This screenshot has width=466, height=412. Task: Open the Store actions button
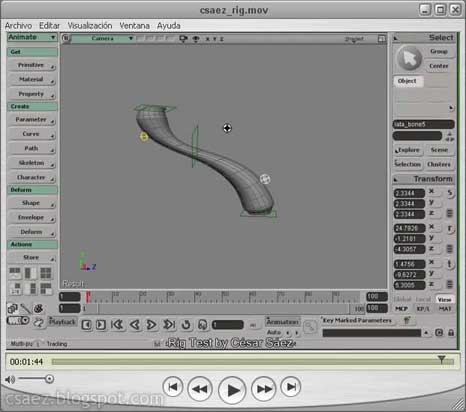(x=32, y=258)
